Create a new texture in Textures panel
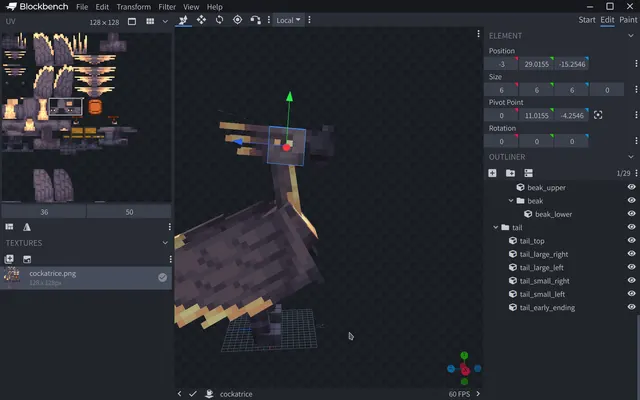640x400 pixels. pos(27,259)
